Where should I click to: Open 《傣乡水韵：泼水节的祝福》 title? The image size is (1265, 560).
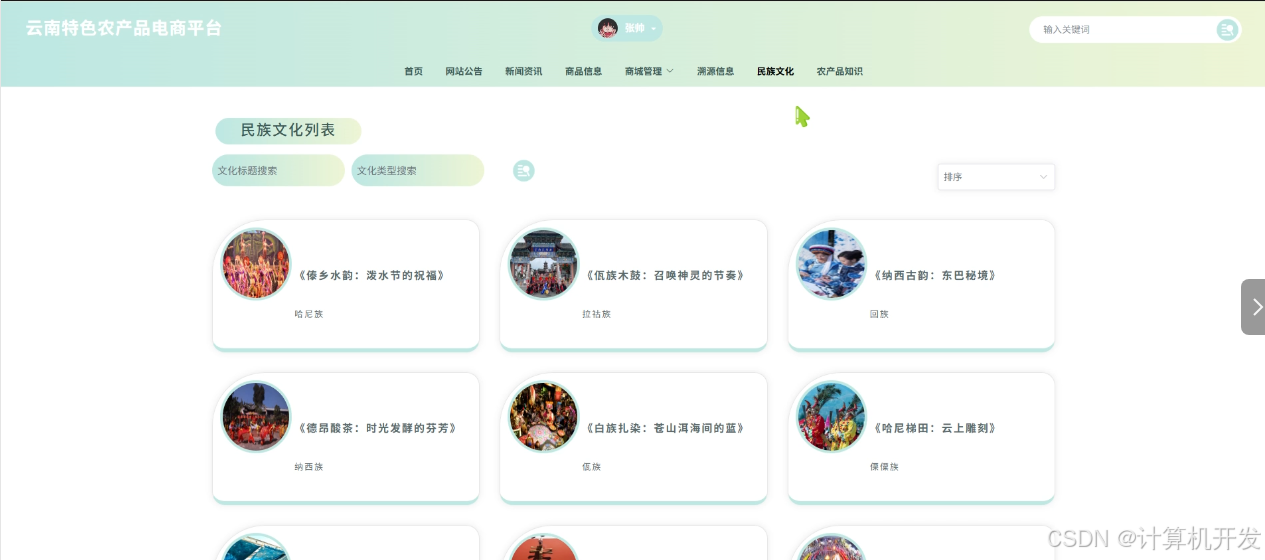[x=372, y=275]
